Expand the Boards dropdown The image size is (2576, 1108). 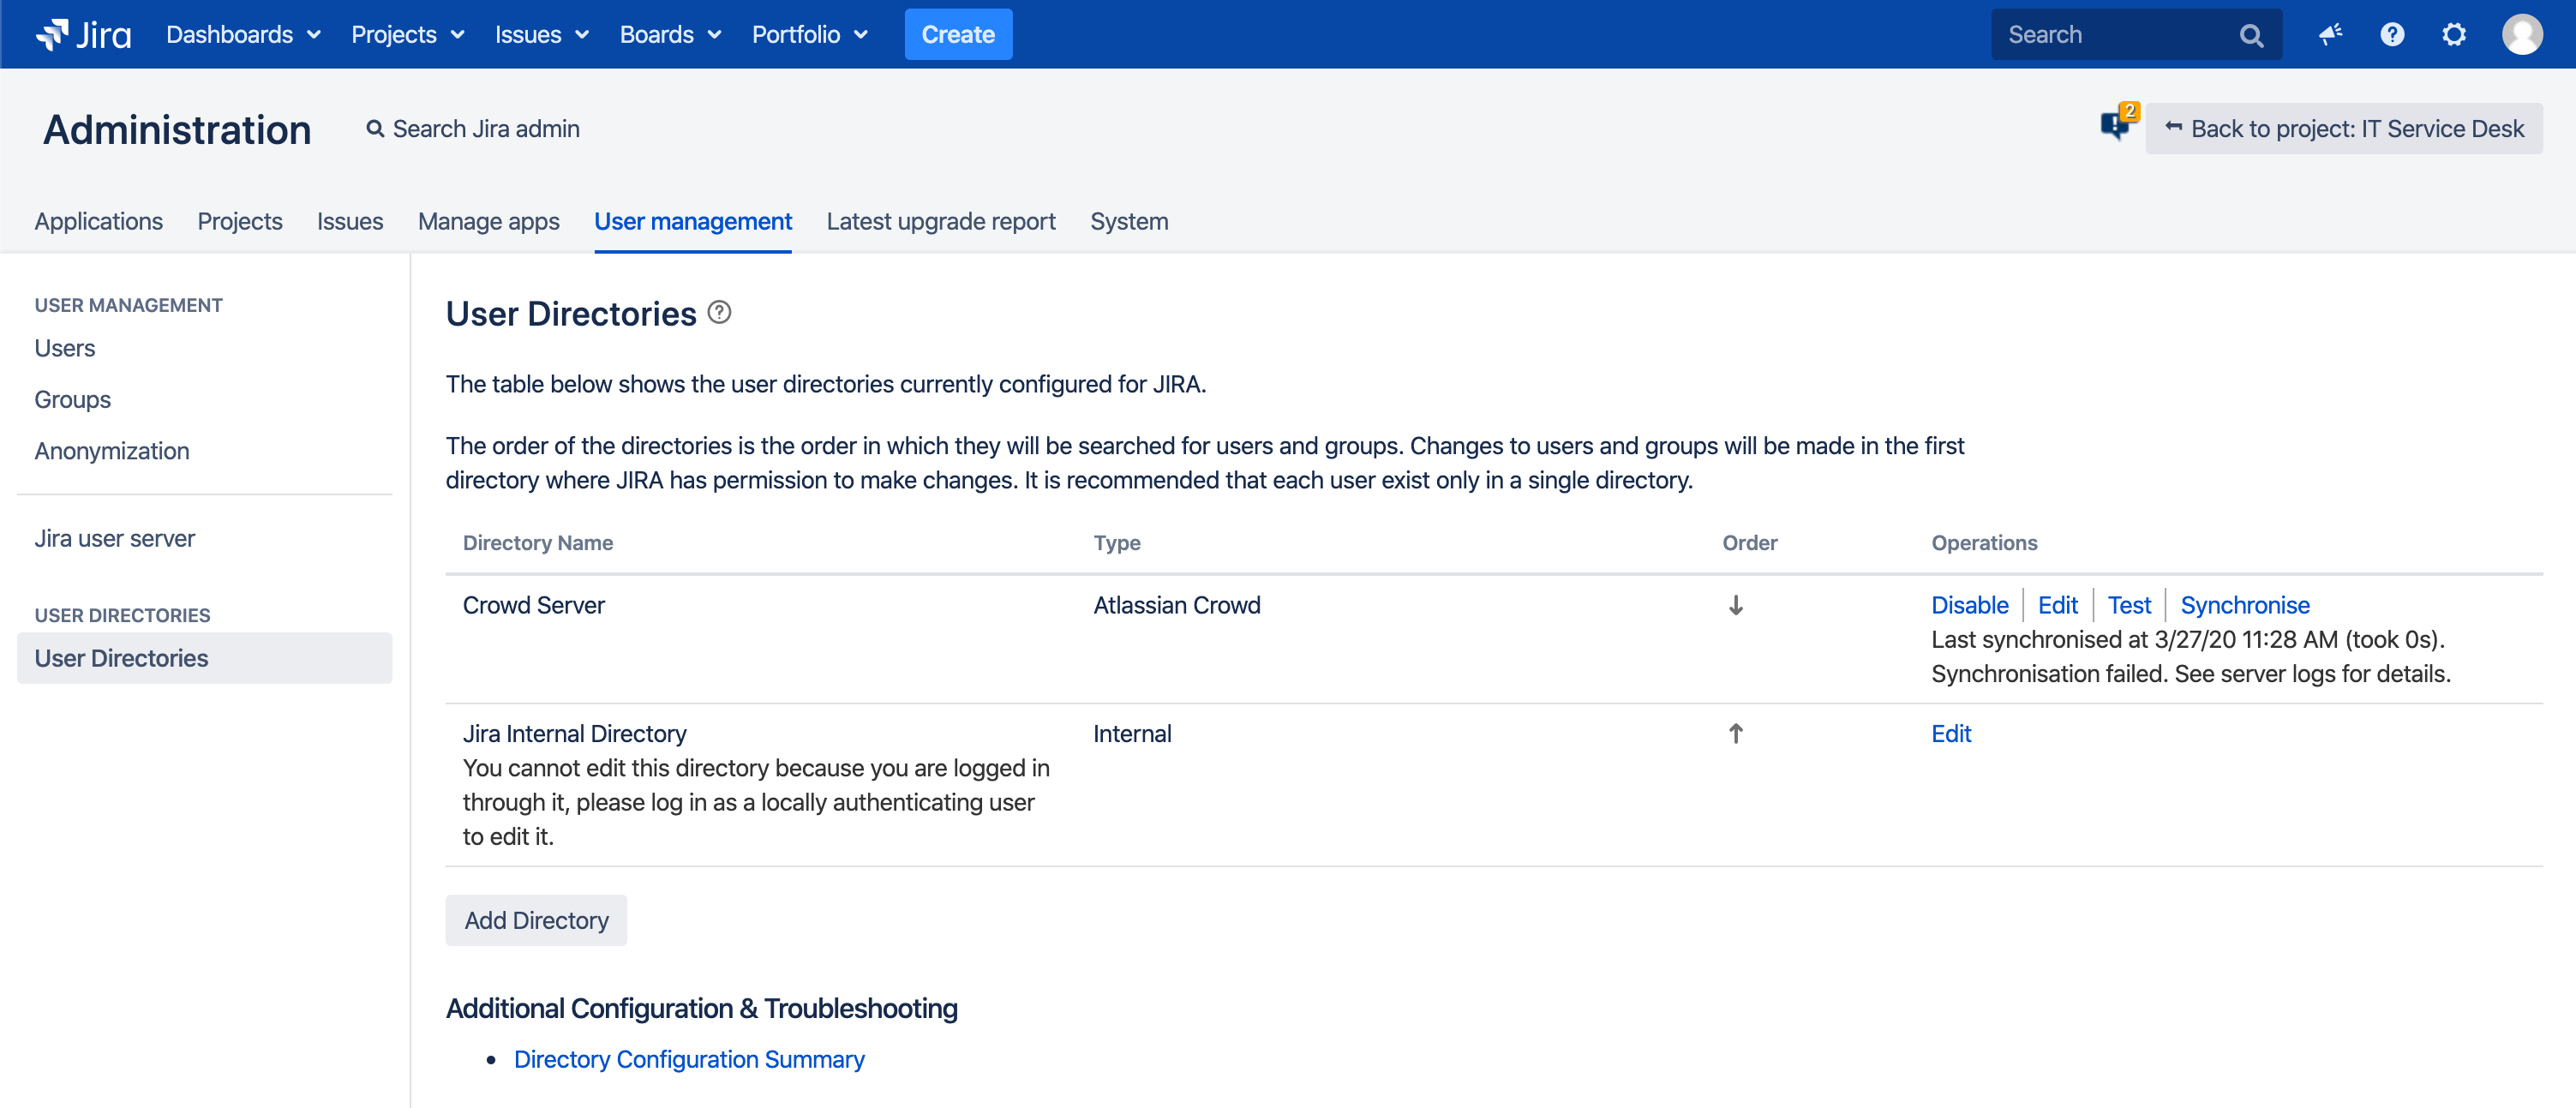[670, 34]
